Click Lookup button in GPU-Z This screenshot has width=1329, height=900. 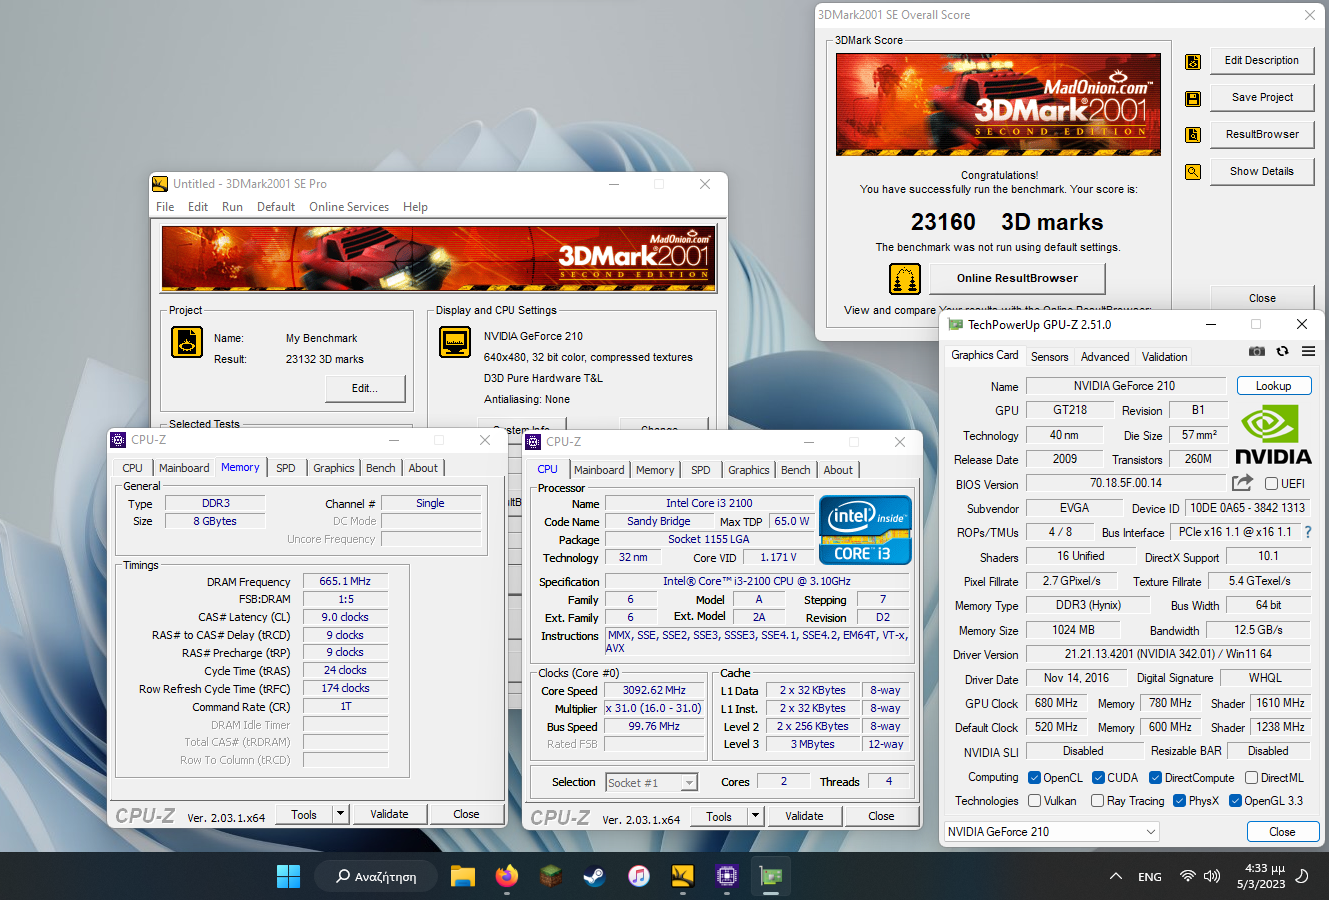coord(1274,386)
